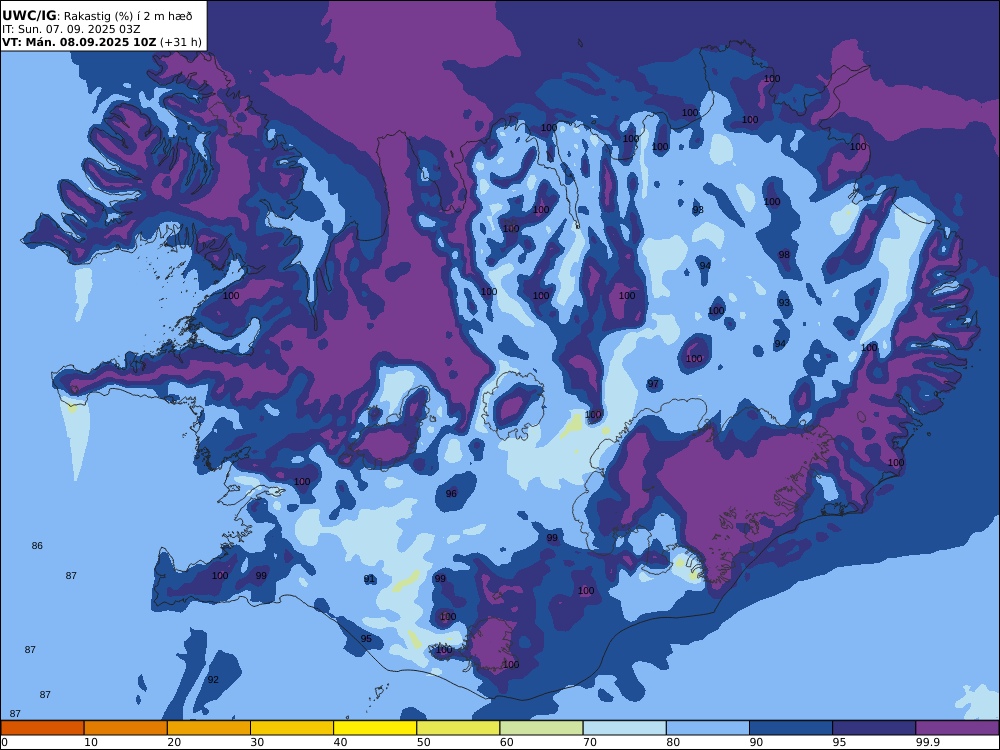
Task: Click the 95–99.9 navy legend swatch
Action: pos(874,728)
